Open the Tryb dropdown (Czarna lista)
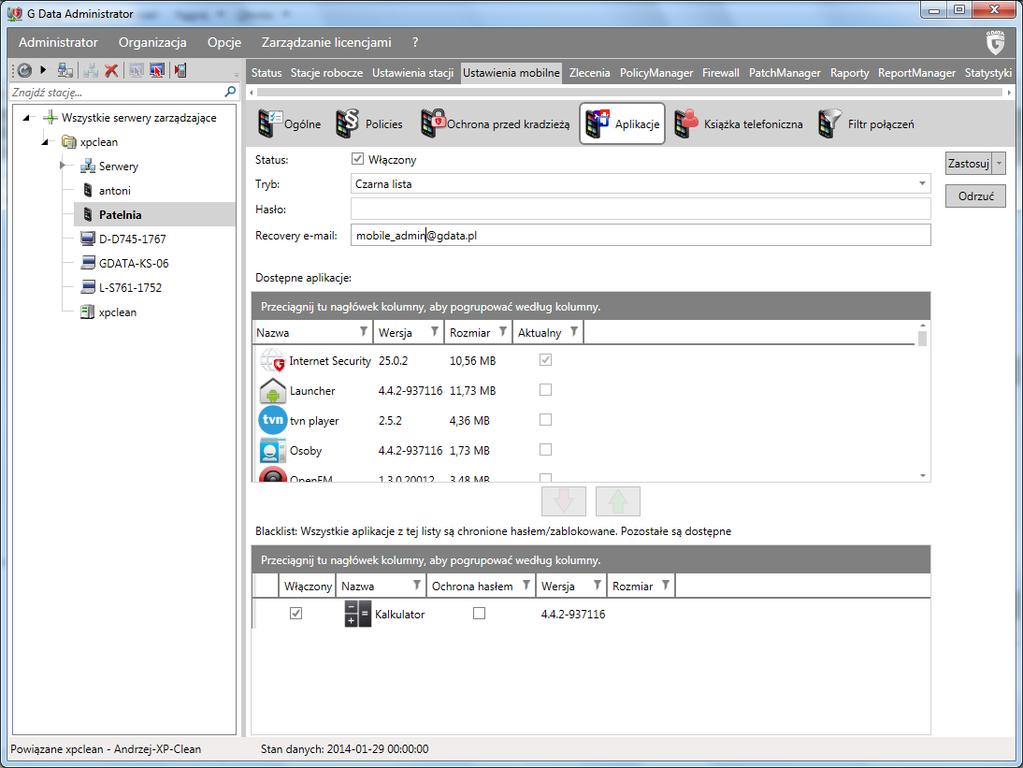 pyautogui.click(x=641, y=184)
